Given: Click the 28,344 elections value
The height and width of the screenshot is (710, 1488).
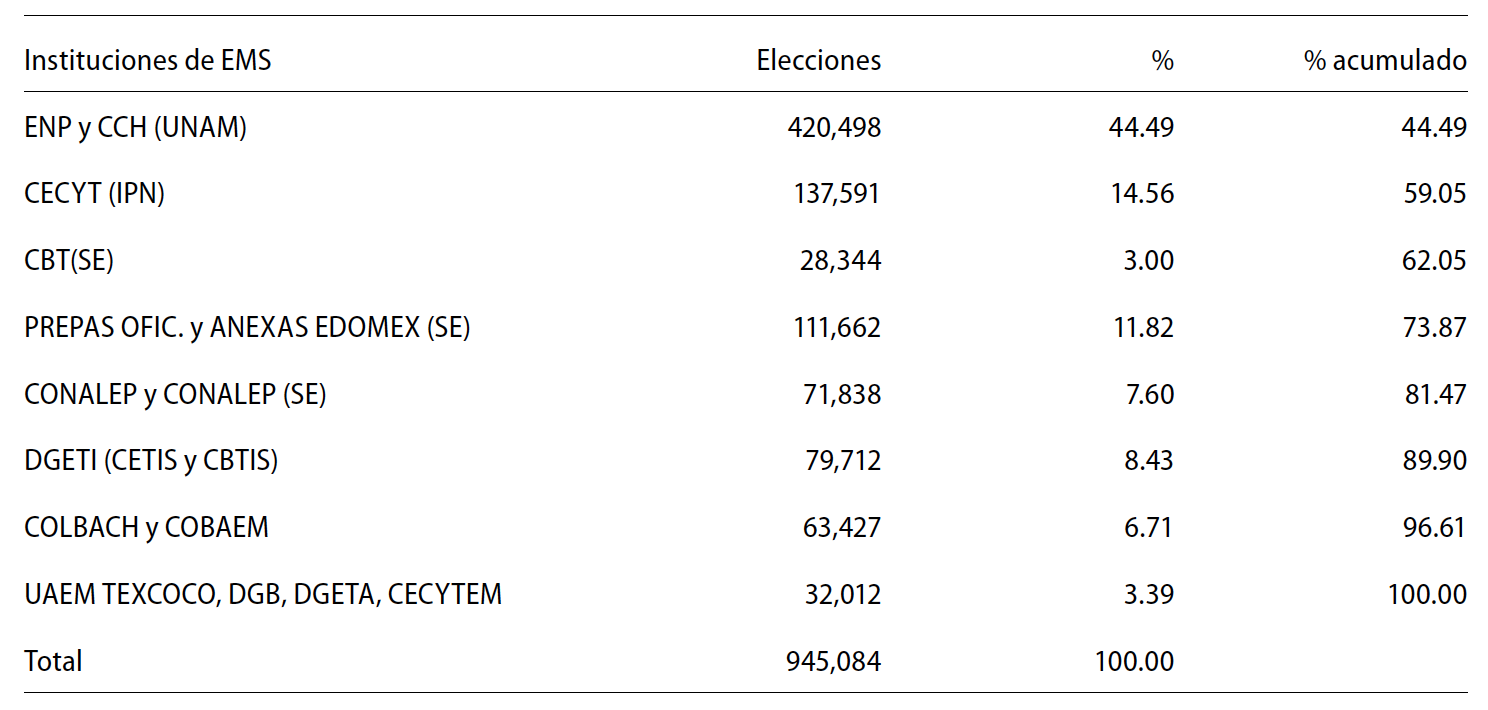Looking at the screenshot, I should 842,261.
